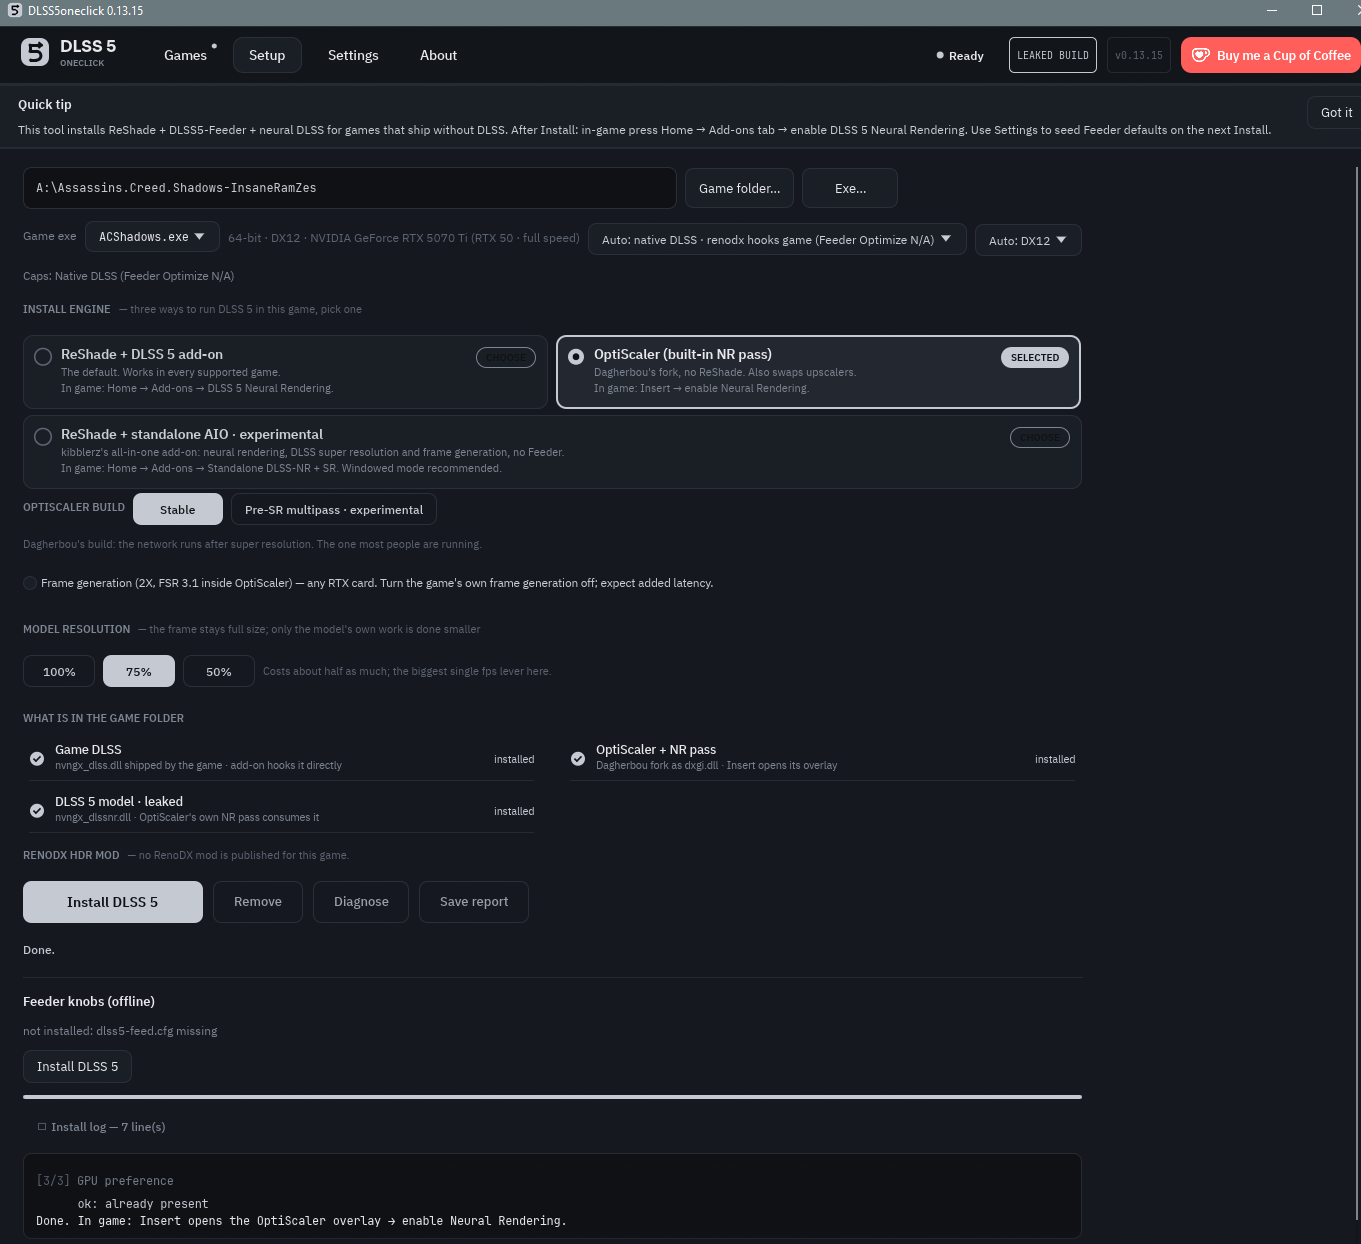Enable the Frame generation 2X checkbox
The width and height of the screenshot is (1361, 1244).
click(30, 583)
